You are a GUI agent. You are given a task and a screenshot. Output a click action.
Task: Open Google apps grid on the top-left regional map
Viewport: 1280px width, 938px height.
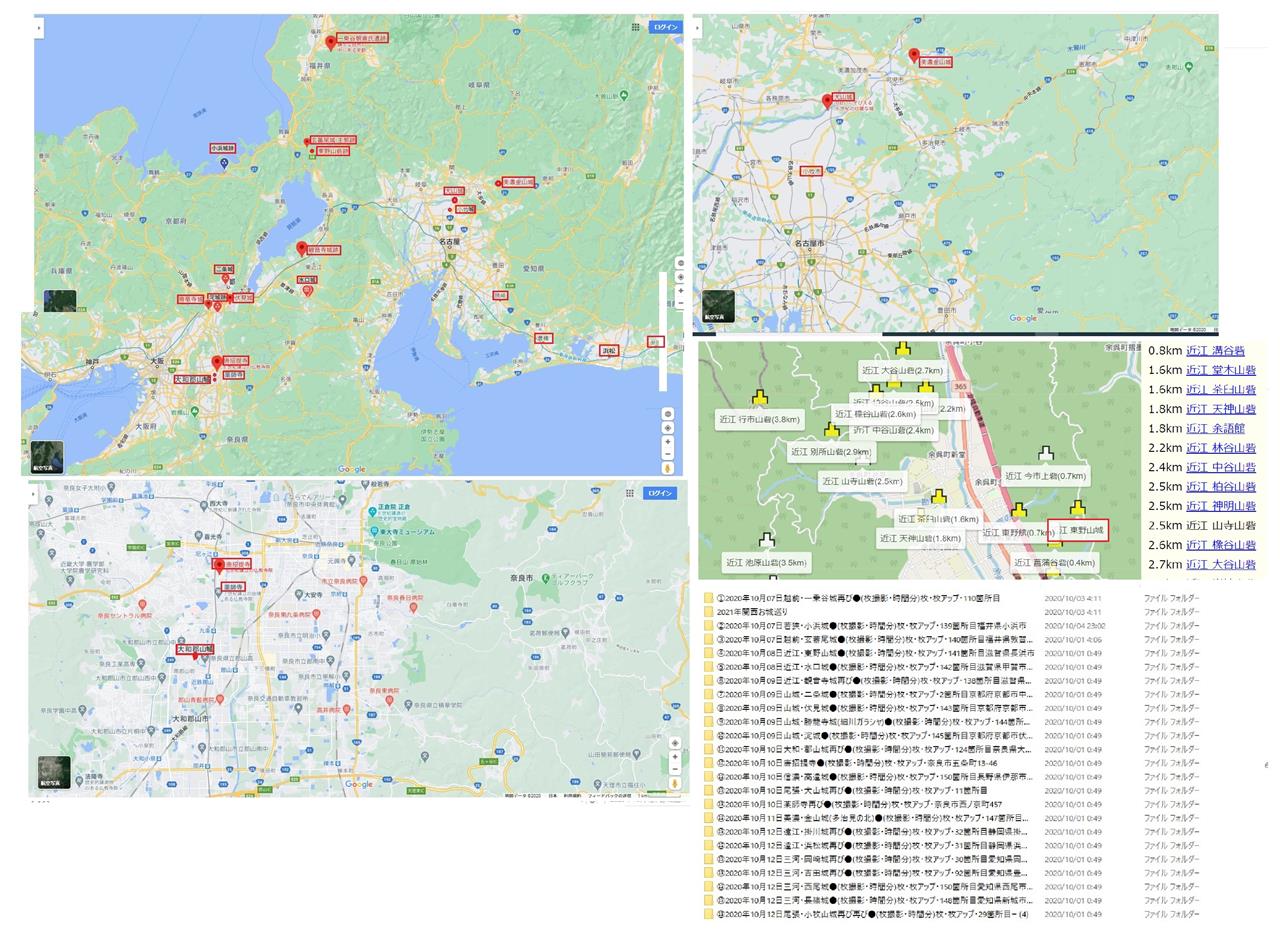click(635, 27)
